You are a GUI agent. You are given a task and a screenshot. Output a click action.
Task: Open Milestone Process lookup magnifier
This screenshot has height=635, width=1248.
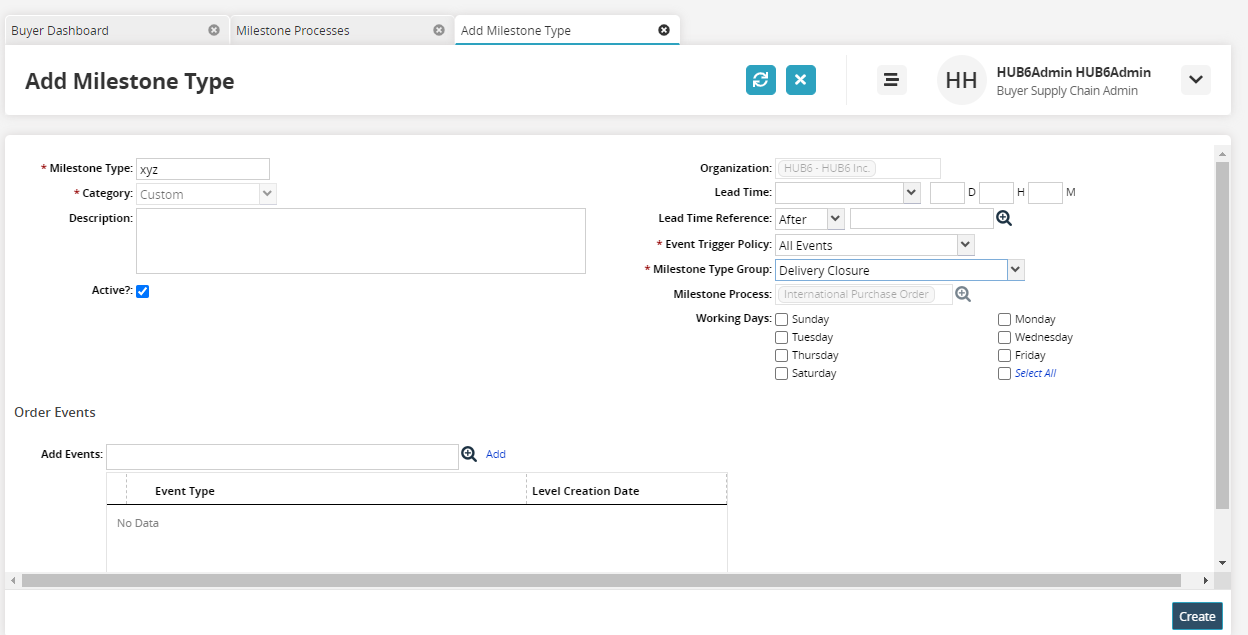[x=963, y=294]
